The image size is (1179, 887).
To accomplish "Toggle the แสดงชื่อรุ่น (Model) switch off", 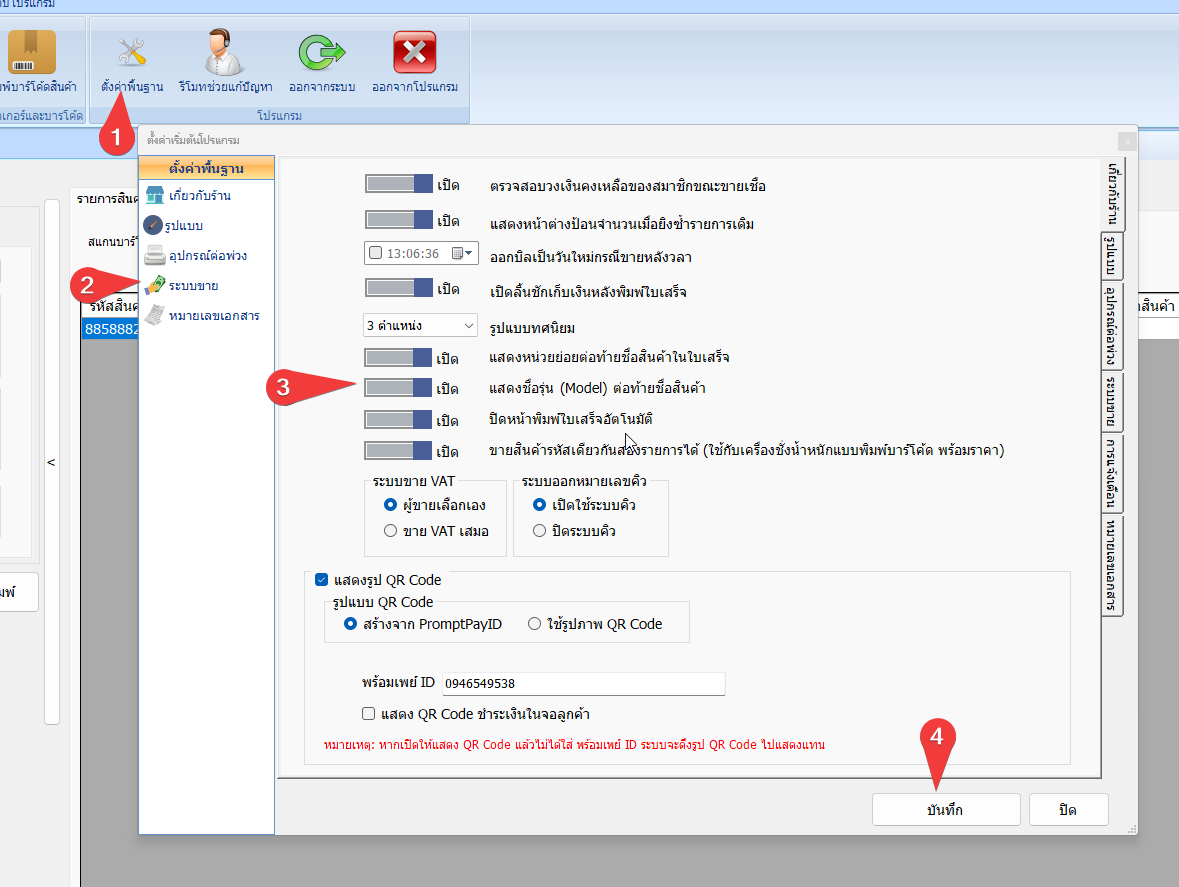I will tap(398, 388).
